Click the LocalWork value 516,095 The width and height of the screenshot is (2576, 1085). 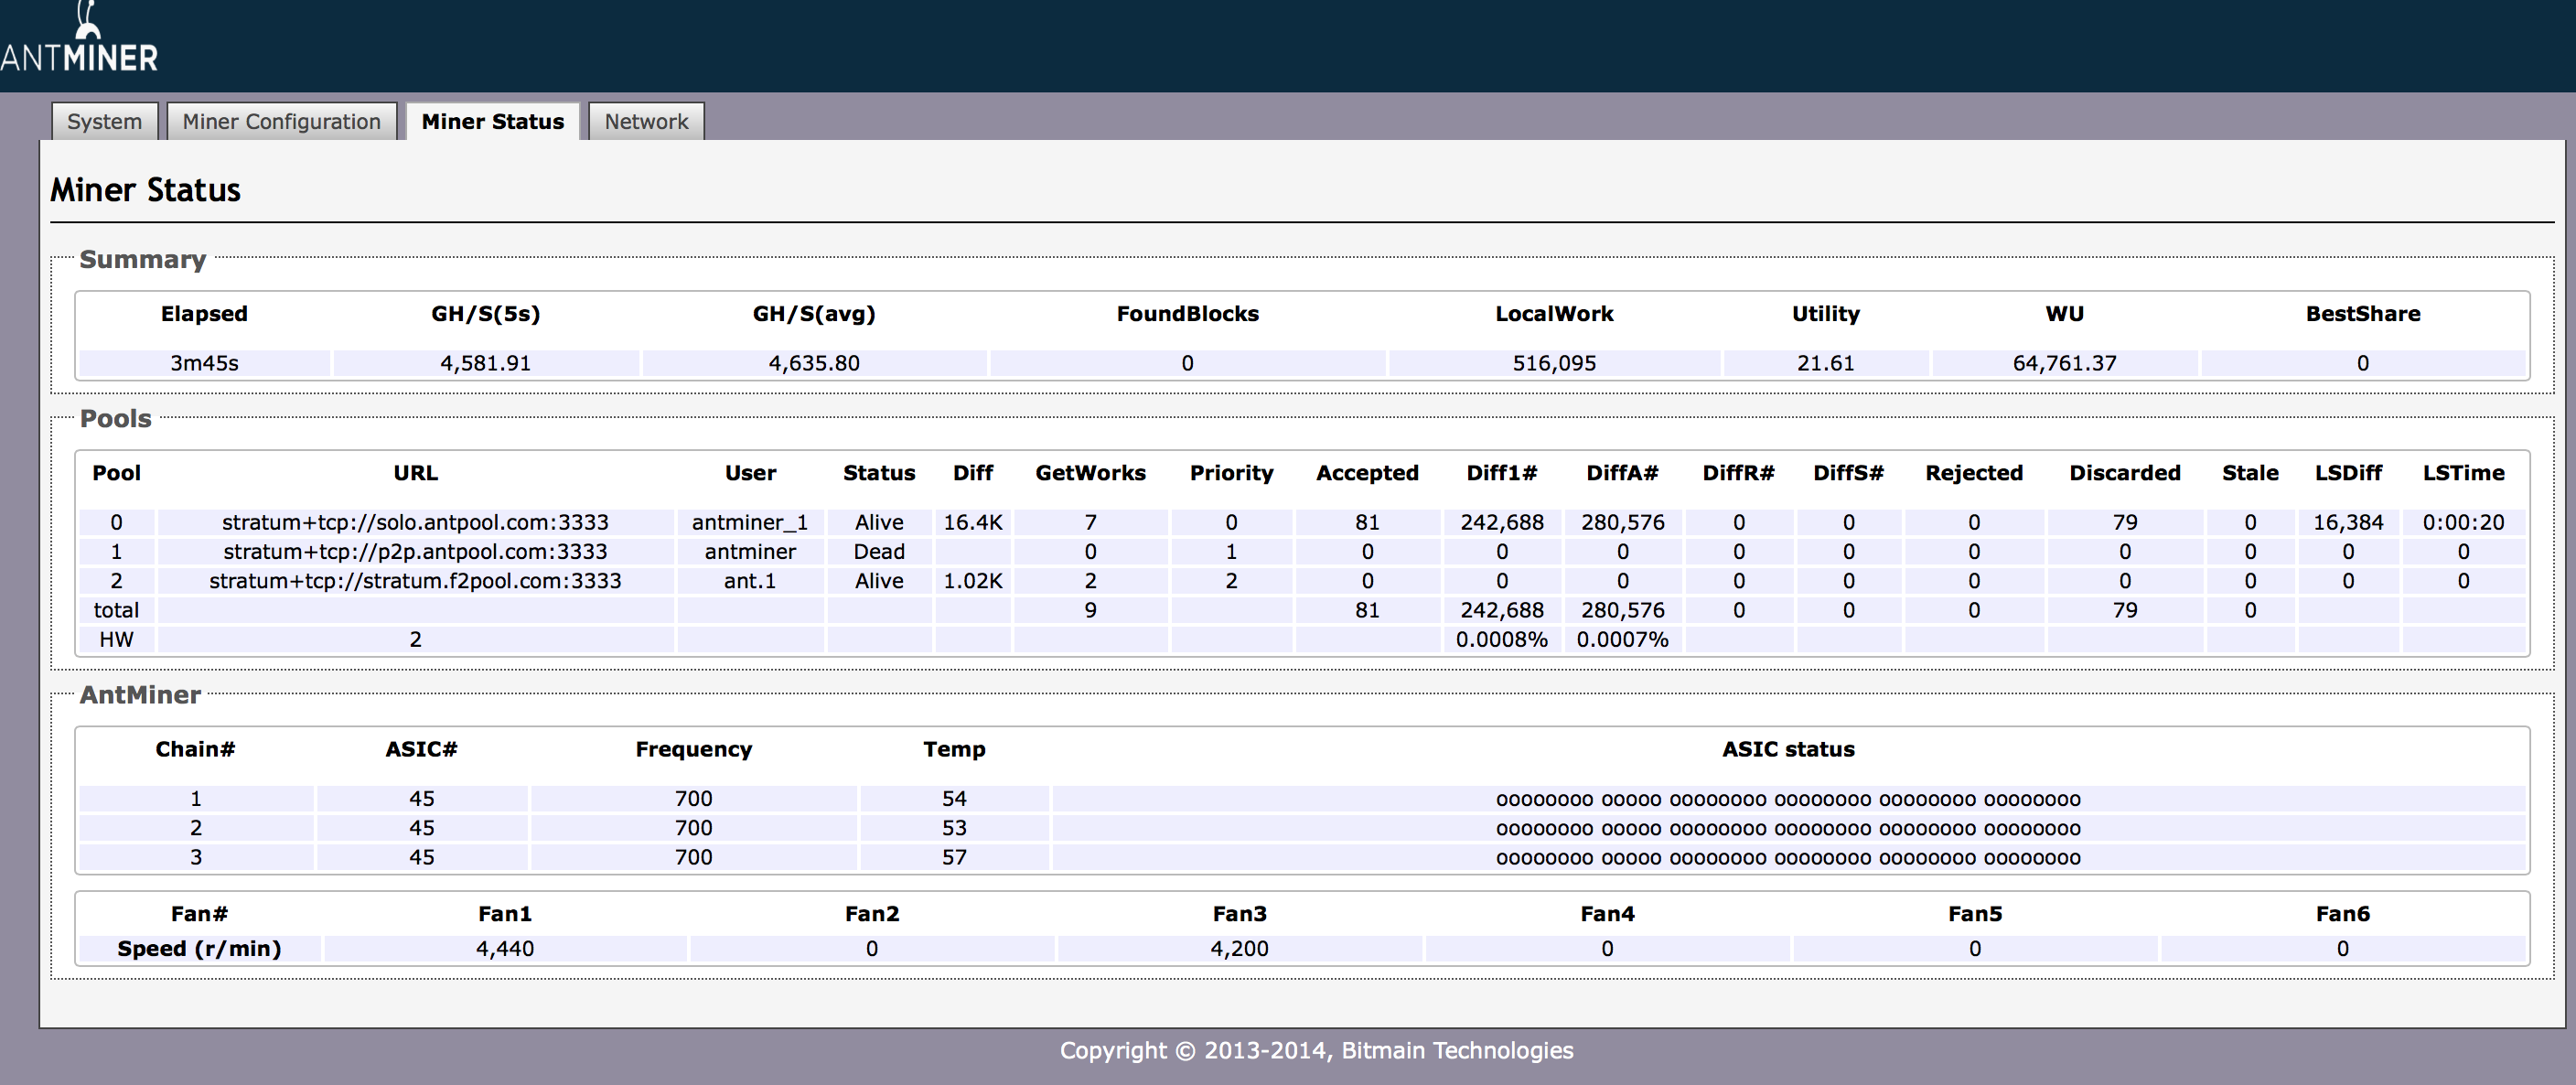pos(1554,363)
